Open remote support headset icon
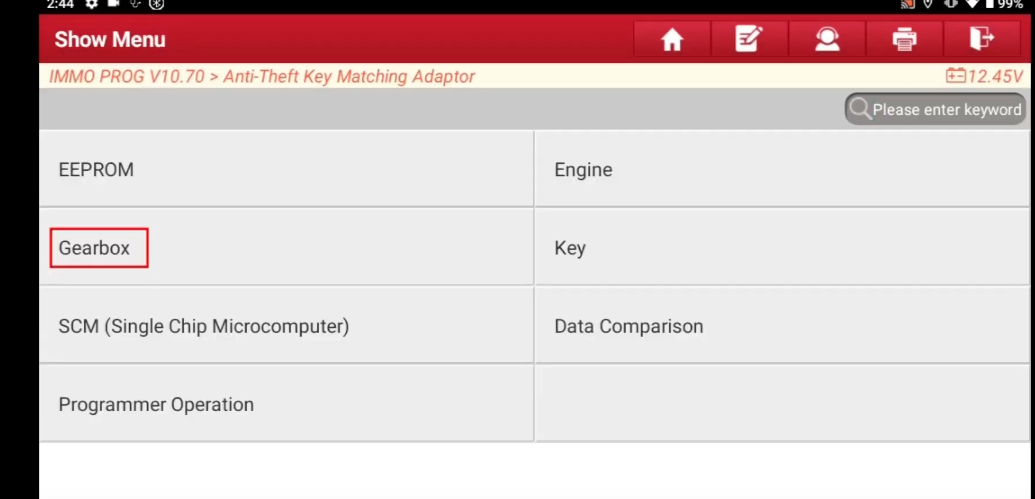This screenshot has height=499, width=1035. coord(826,40)
